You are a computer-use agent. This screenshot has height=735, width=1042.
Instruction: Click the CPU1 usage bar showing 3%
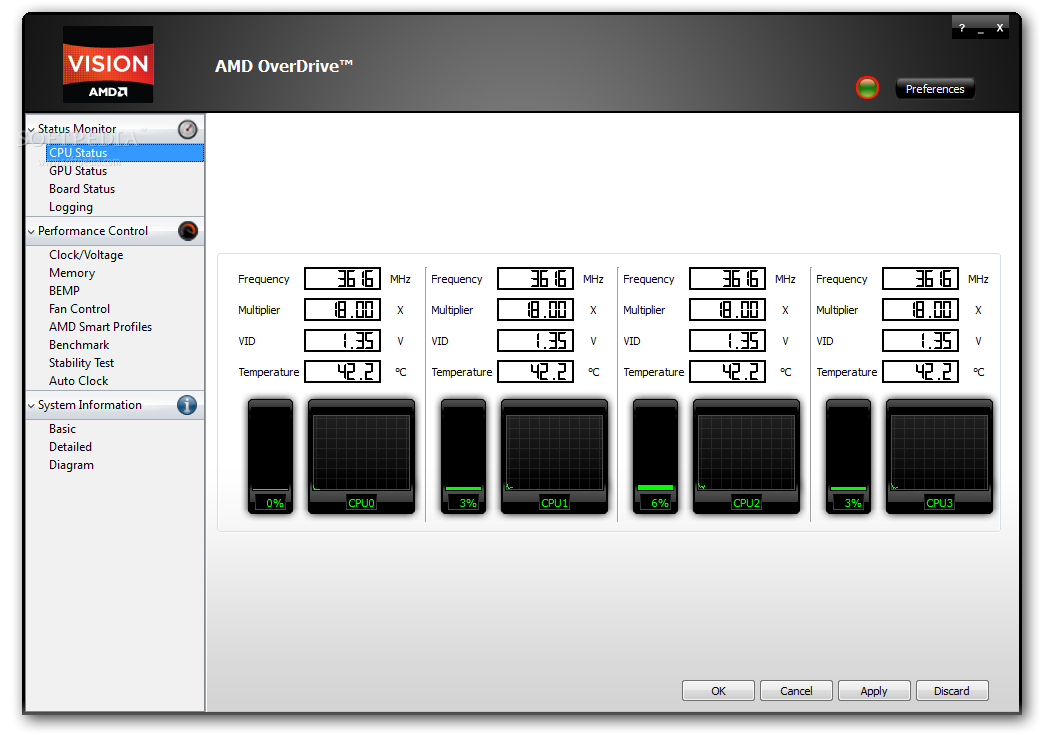coord(463,457)
